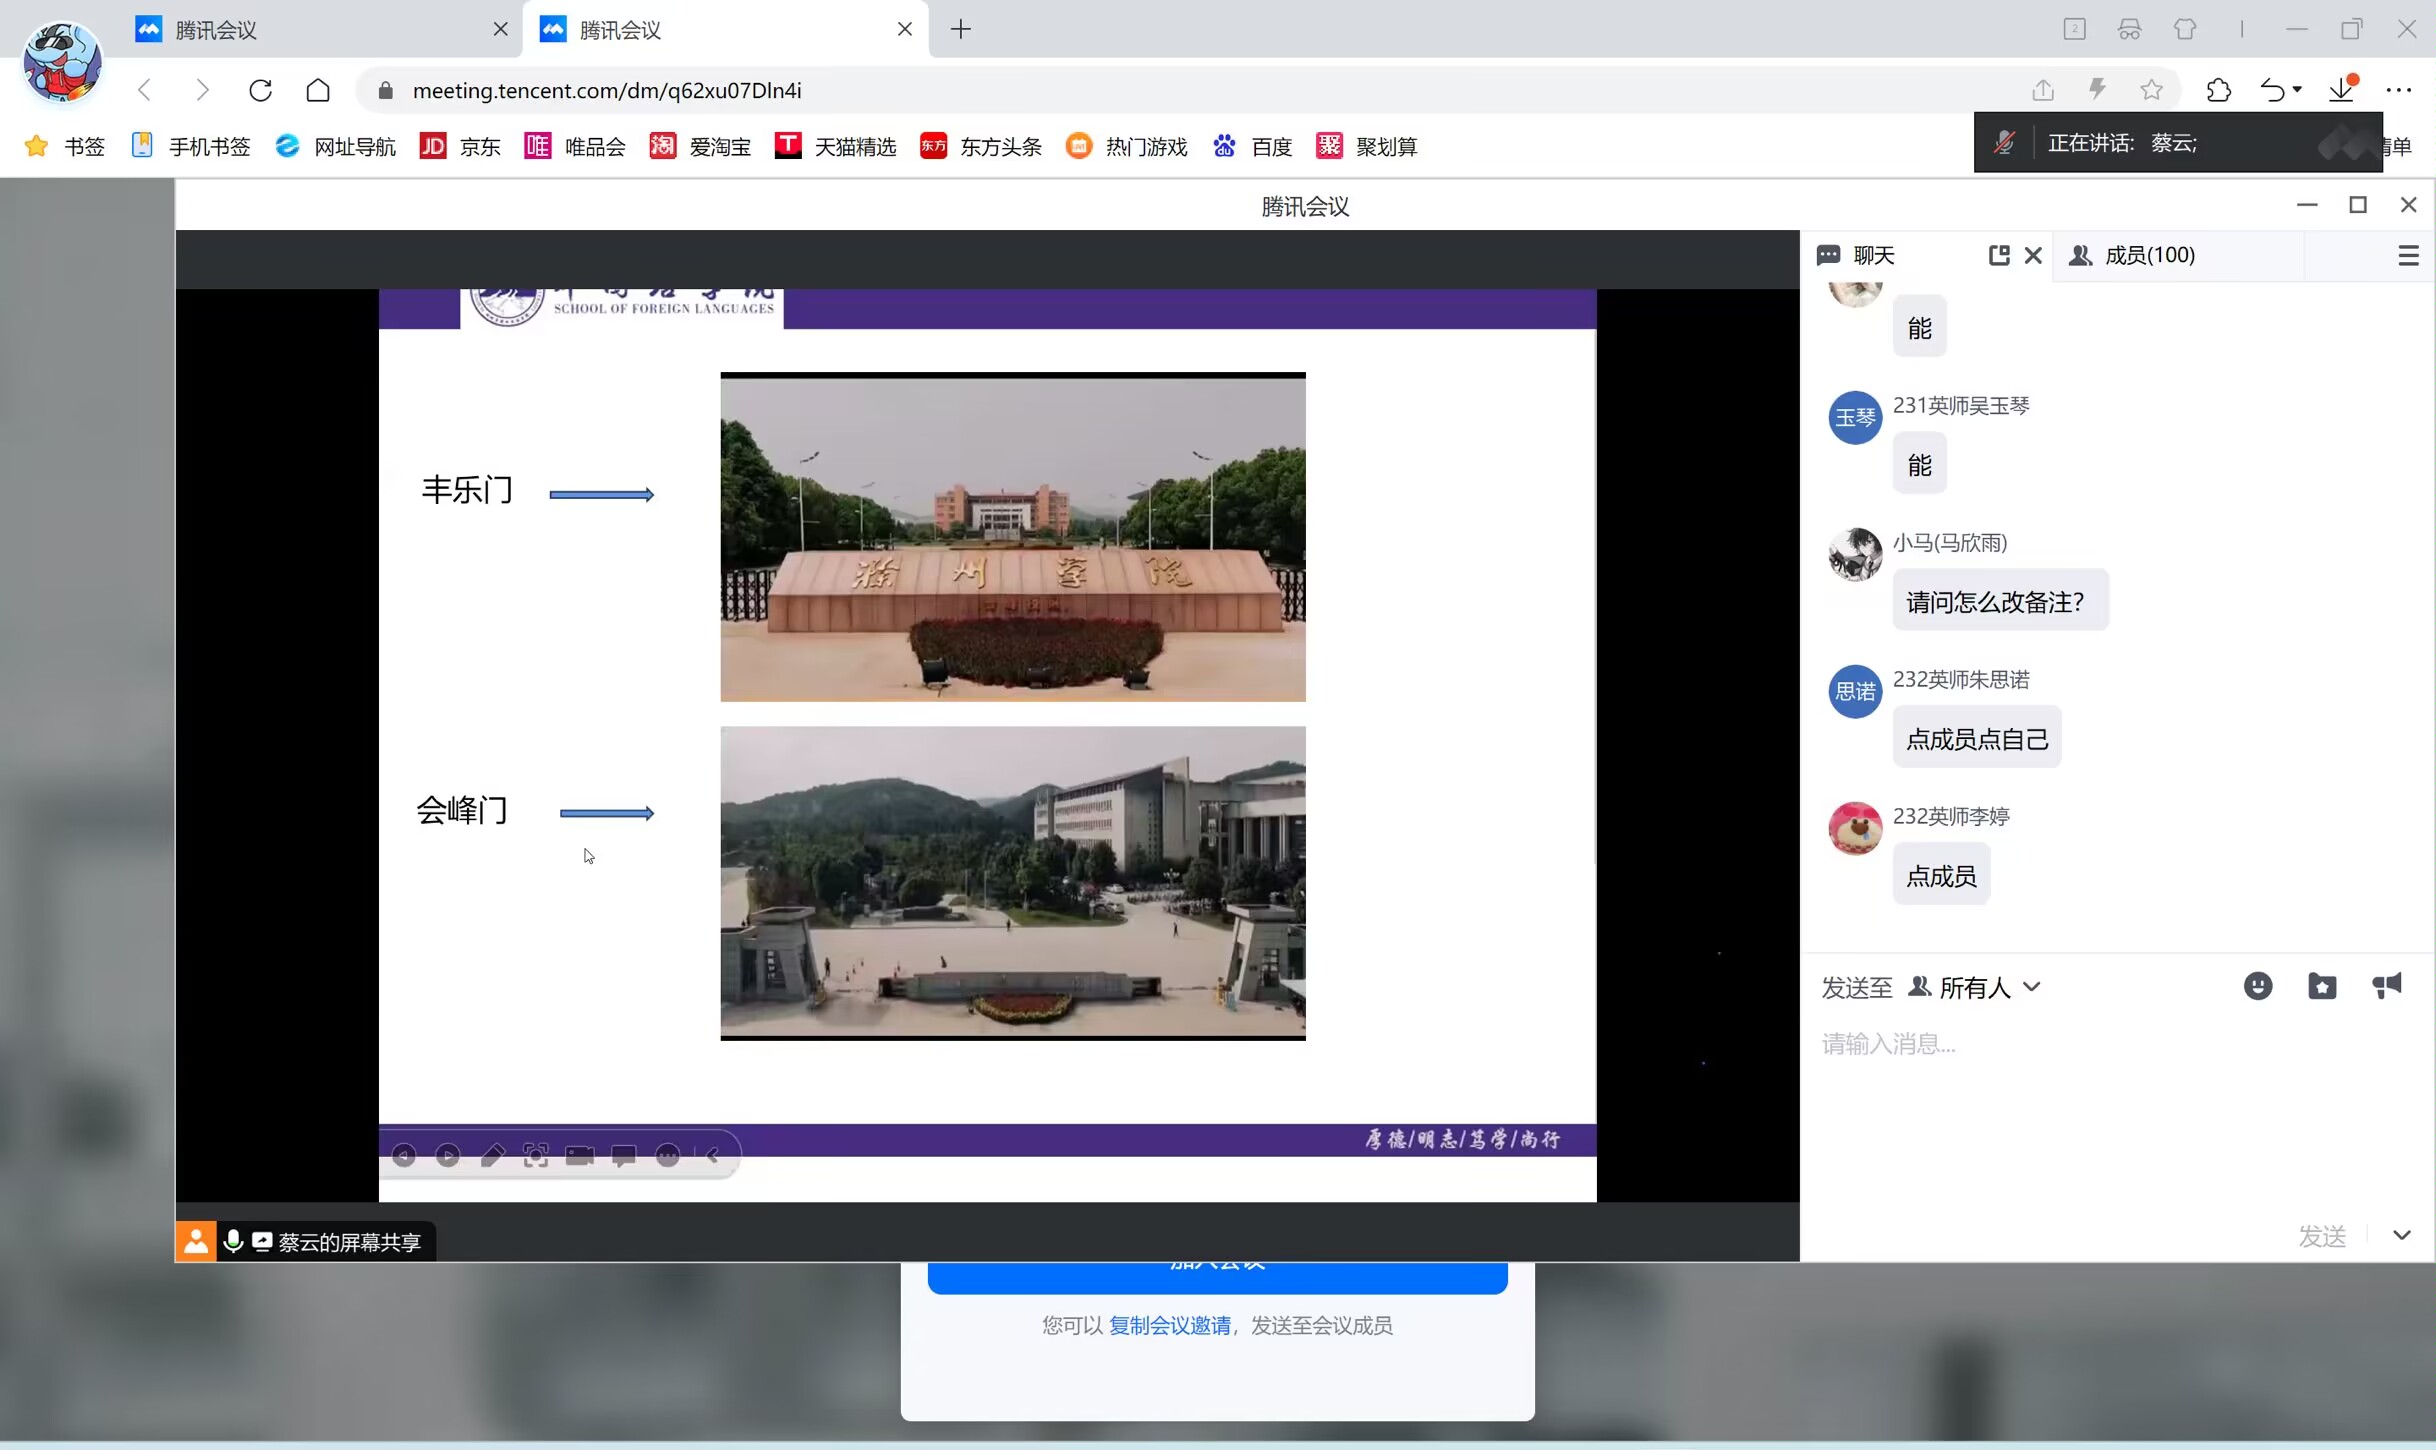The height and width of the screenshot is (1450, 2436).
Task: Pop out the chat panel window
Action: [x=1998, y=256]
